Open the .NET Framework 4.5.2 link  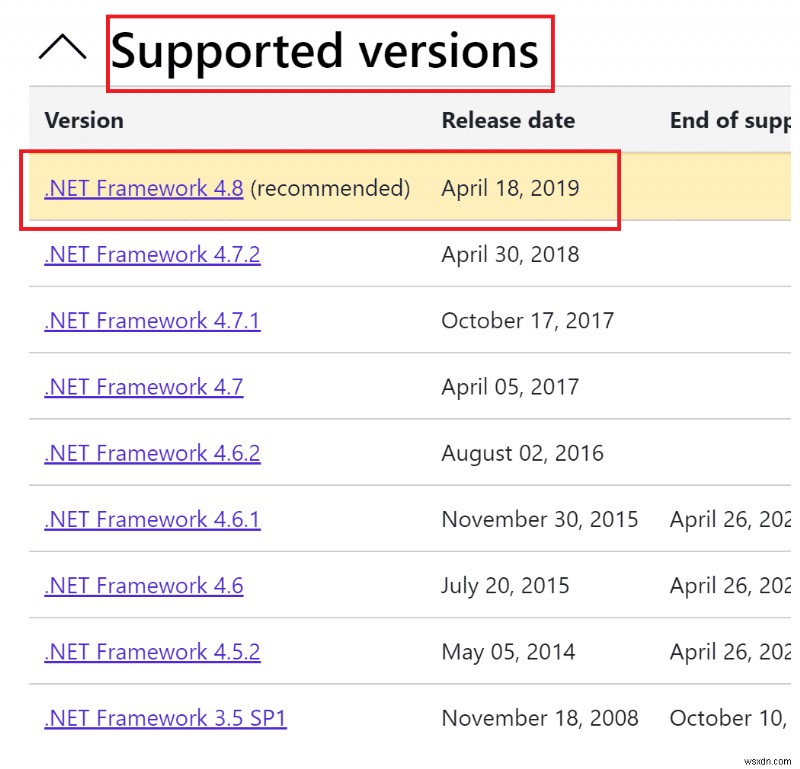pos(151,651)
